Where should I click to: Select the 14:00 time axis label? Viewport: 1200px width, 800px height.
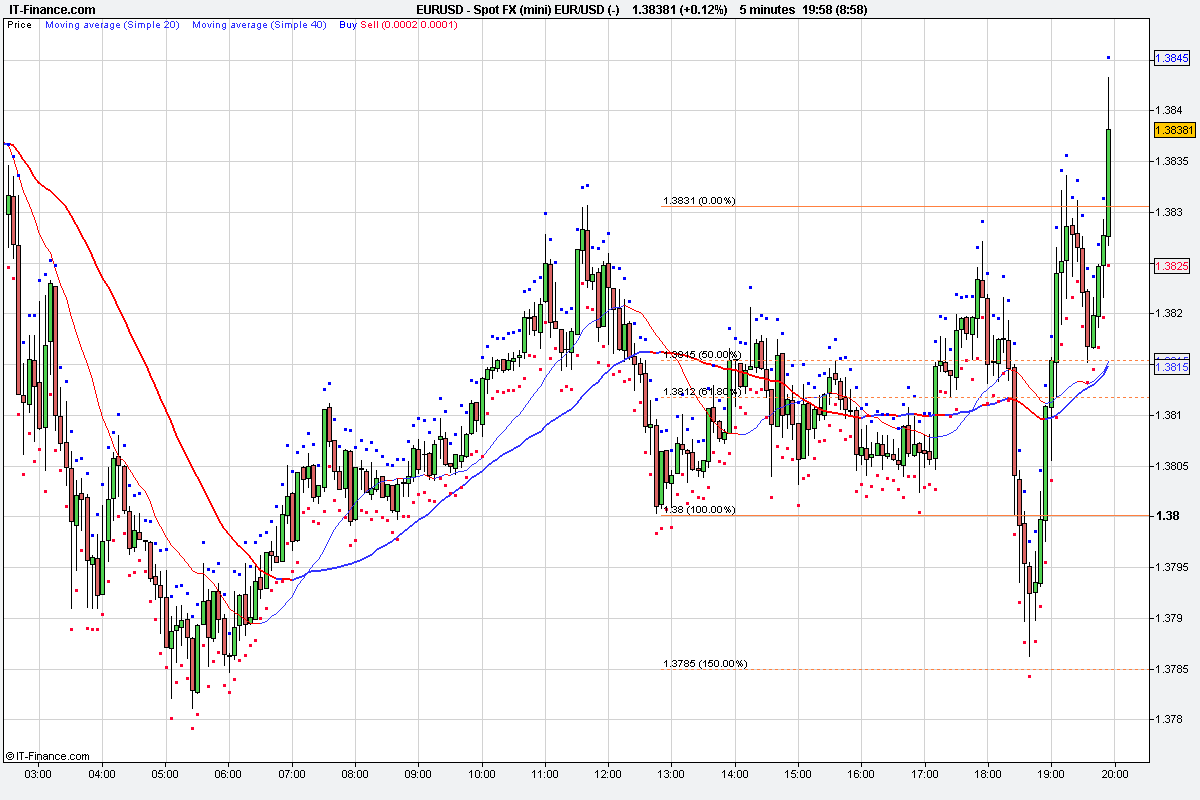[735, 774]
